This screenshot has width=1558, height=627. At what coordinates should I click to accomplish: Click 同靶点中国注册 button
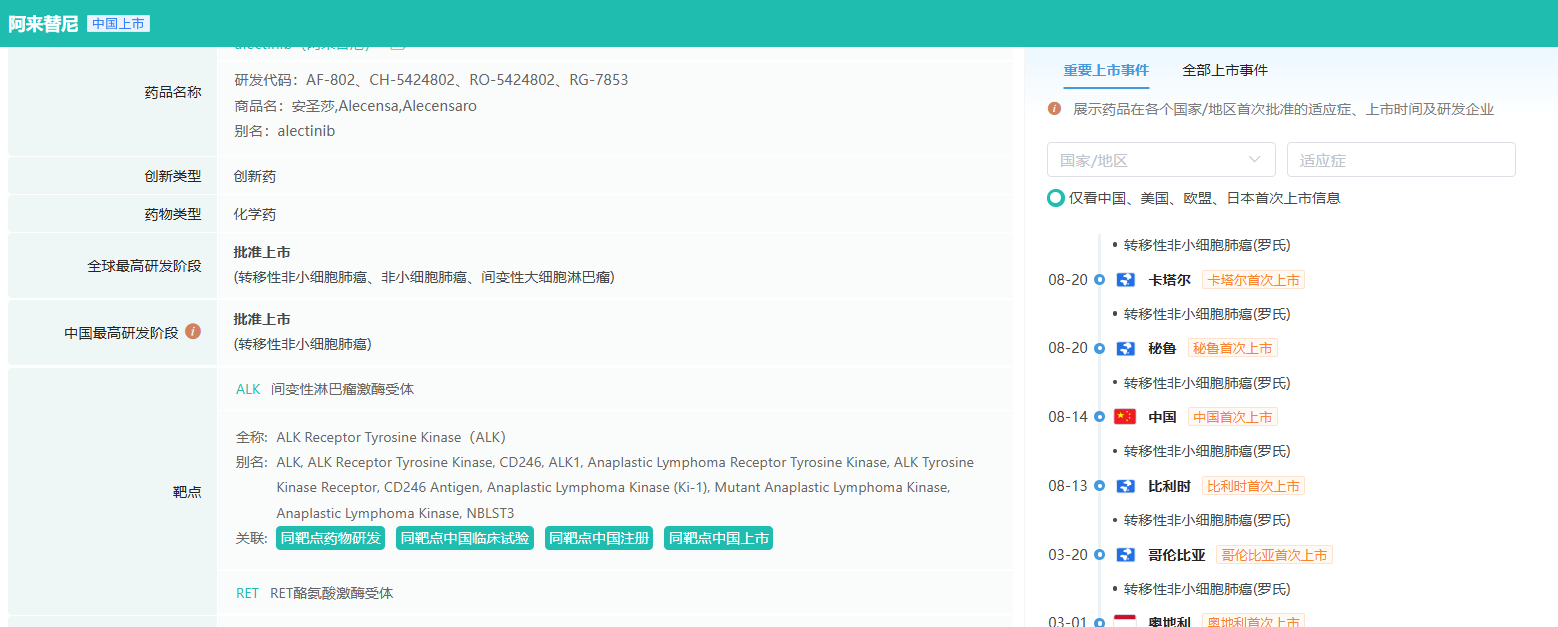click(599, 538)
